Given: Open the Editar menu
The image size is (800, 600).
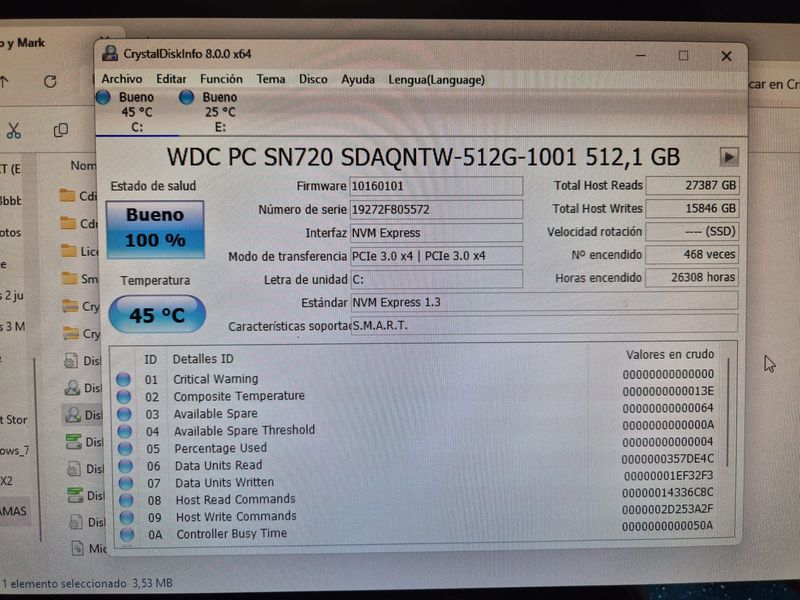Looking at the screenshot, I should coord(171,79).
